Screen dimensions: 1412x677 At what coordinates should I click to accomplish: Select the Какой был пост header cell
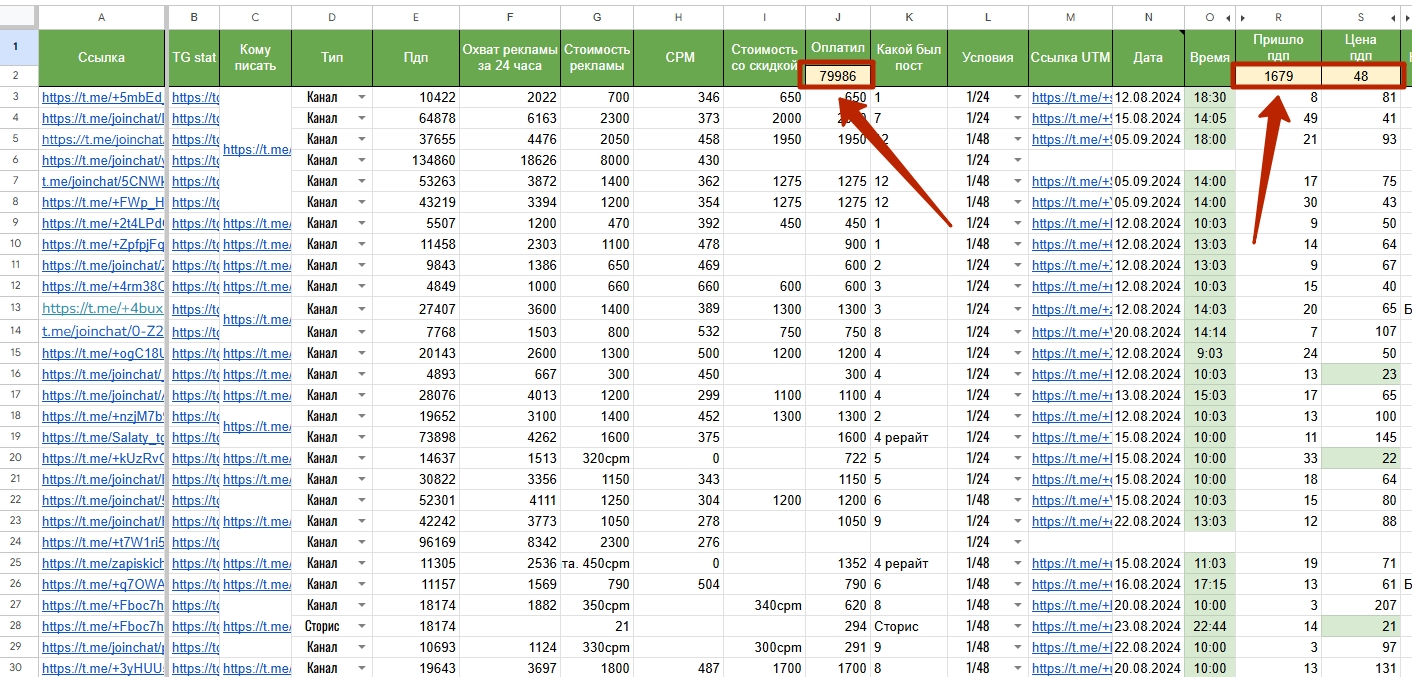pyautogui.click(x=909, y=58)
